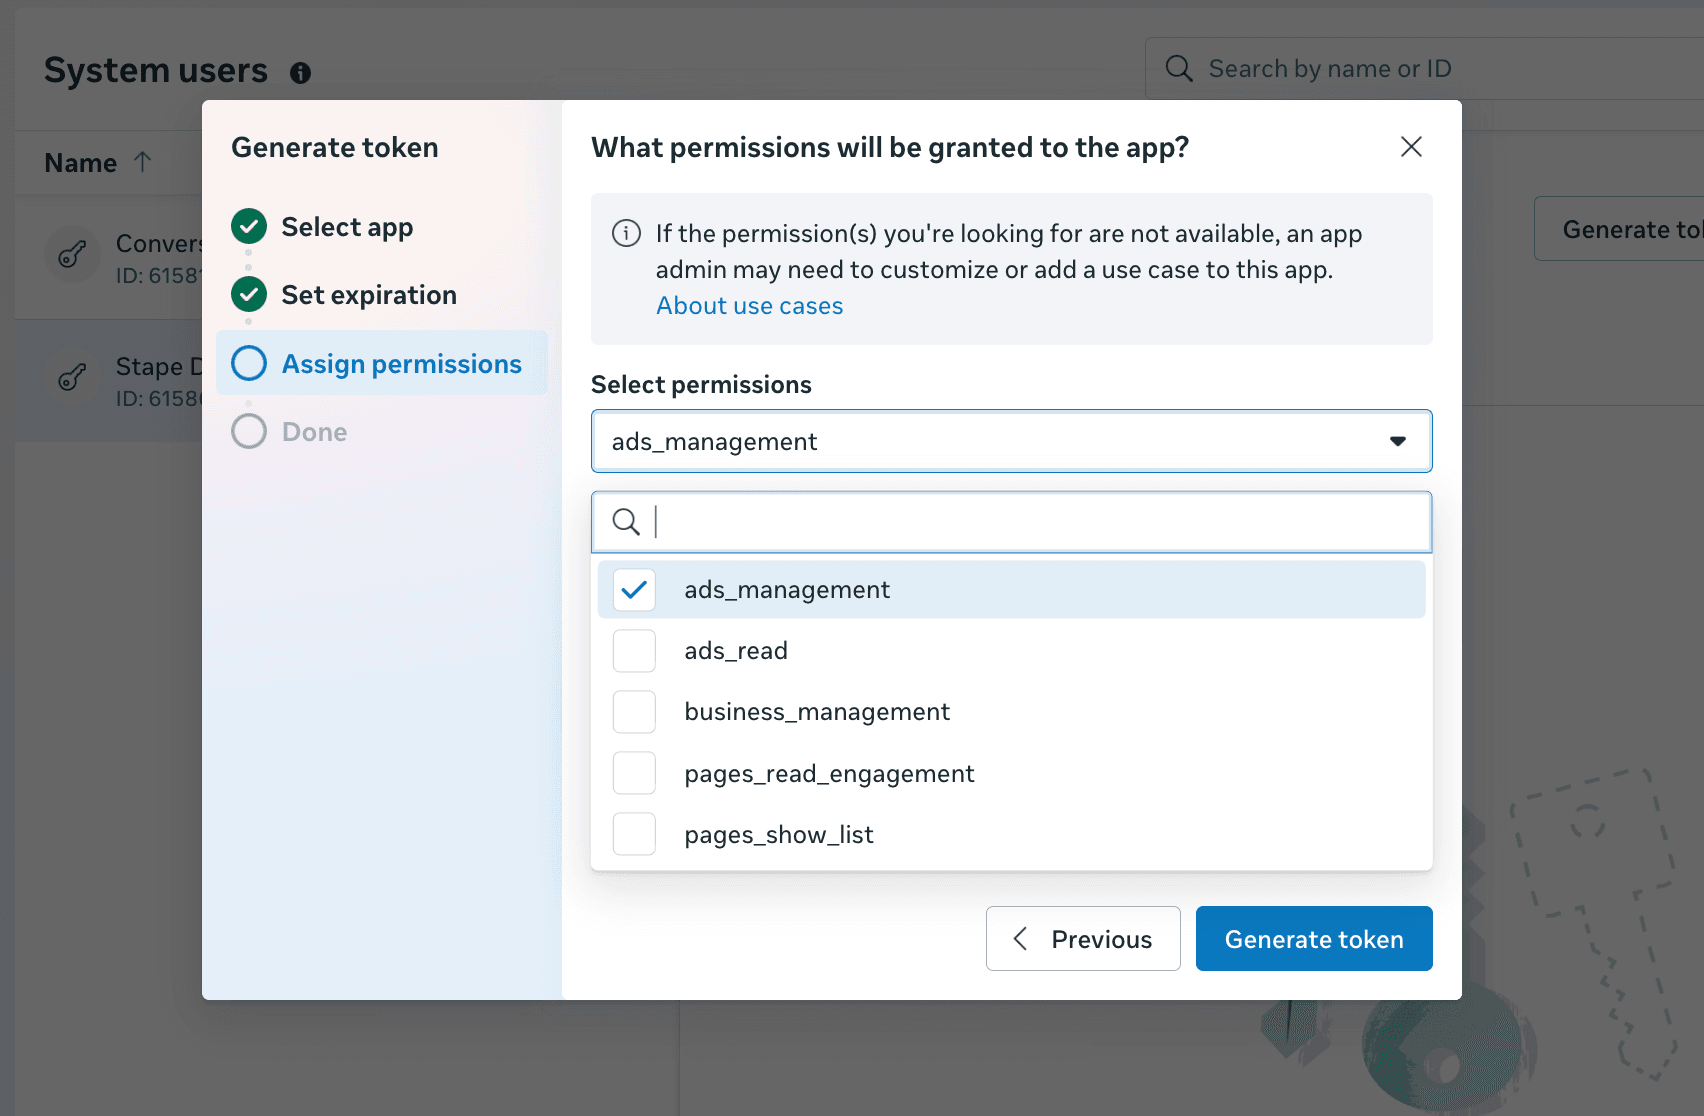Image resolution: width=1704 pixels, height=1116 pixels.
Task: Check the business_management permission
Action: tap(633, 711)
